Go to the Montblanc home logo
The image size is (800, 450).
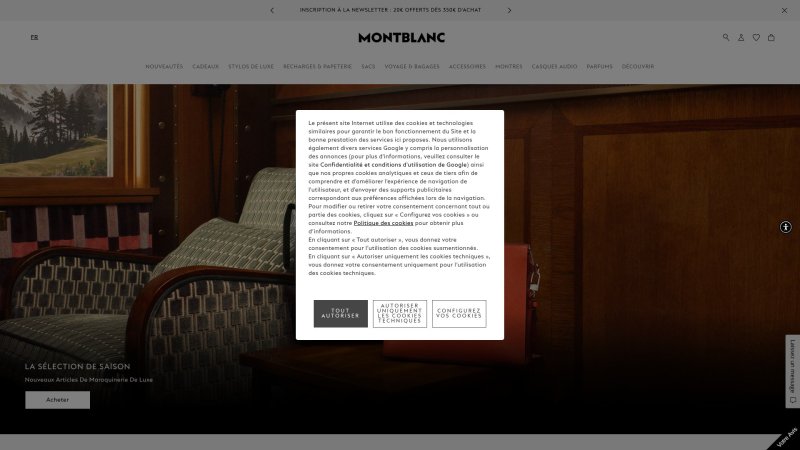(402, 37)
